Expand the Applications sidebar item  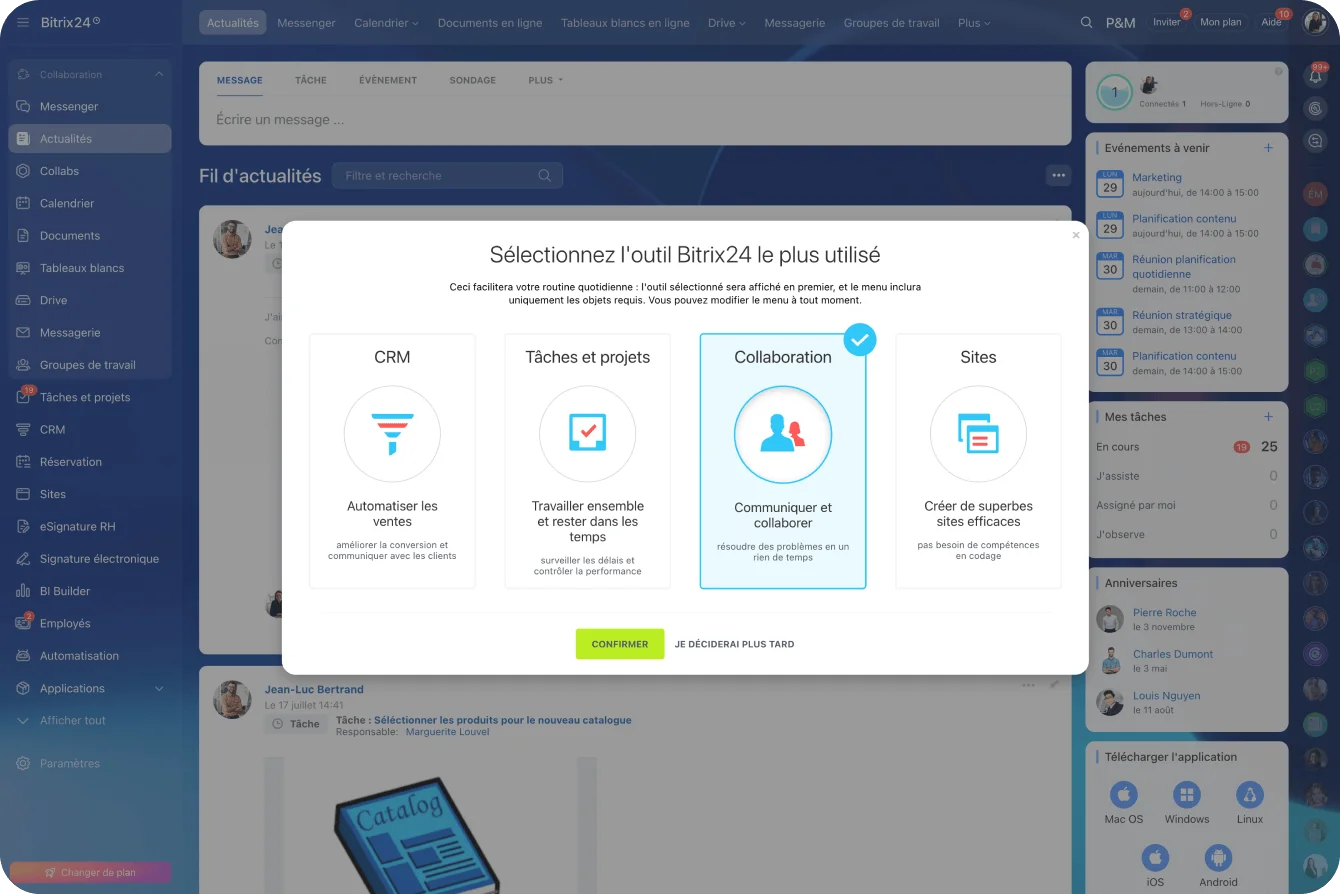pos(159,689)
